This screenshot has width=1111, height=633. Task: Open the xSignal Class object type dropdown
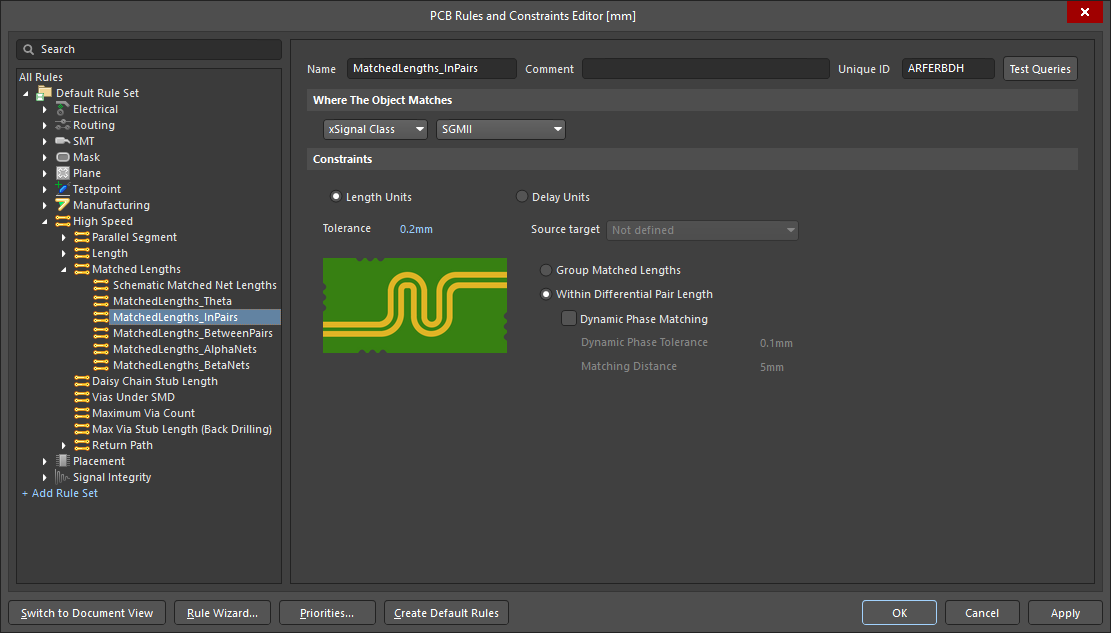376,129
